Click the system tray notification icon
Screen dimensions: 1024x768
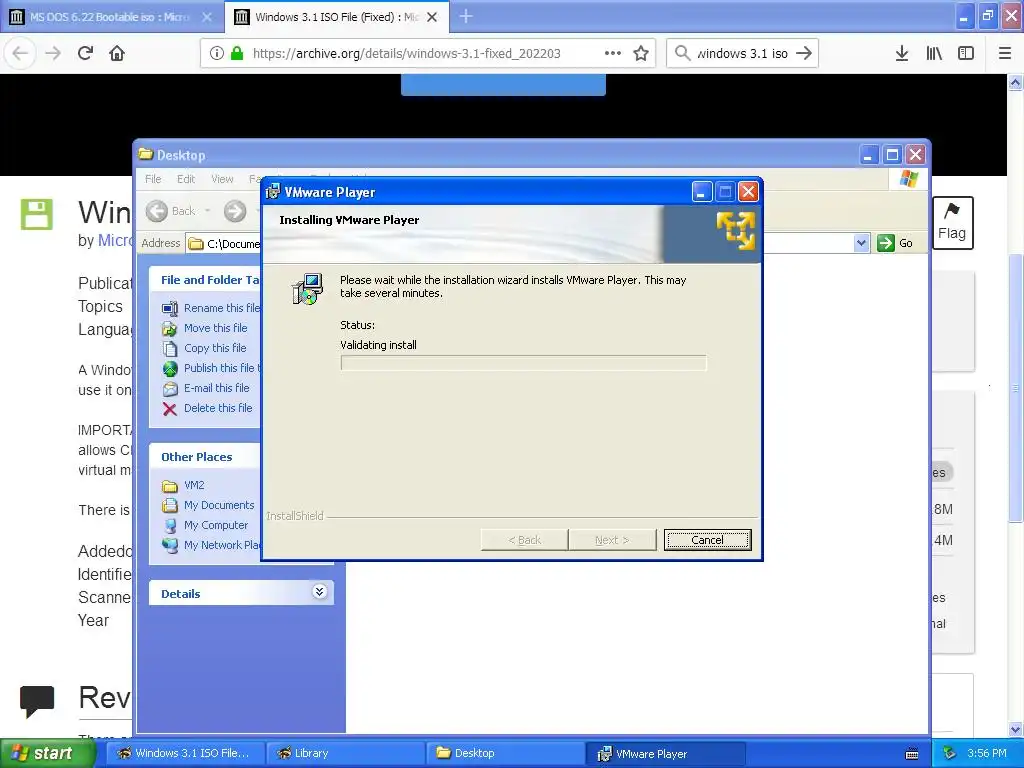(950, 754)
